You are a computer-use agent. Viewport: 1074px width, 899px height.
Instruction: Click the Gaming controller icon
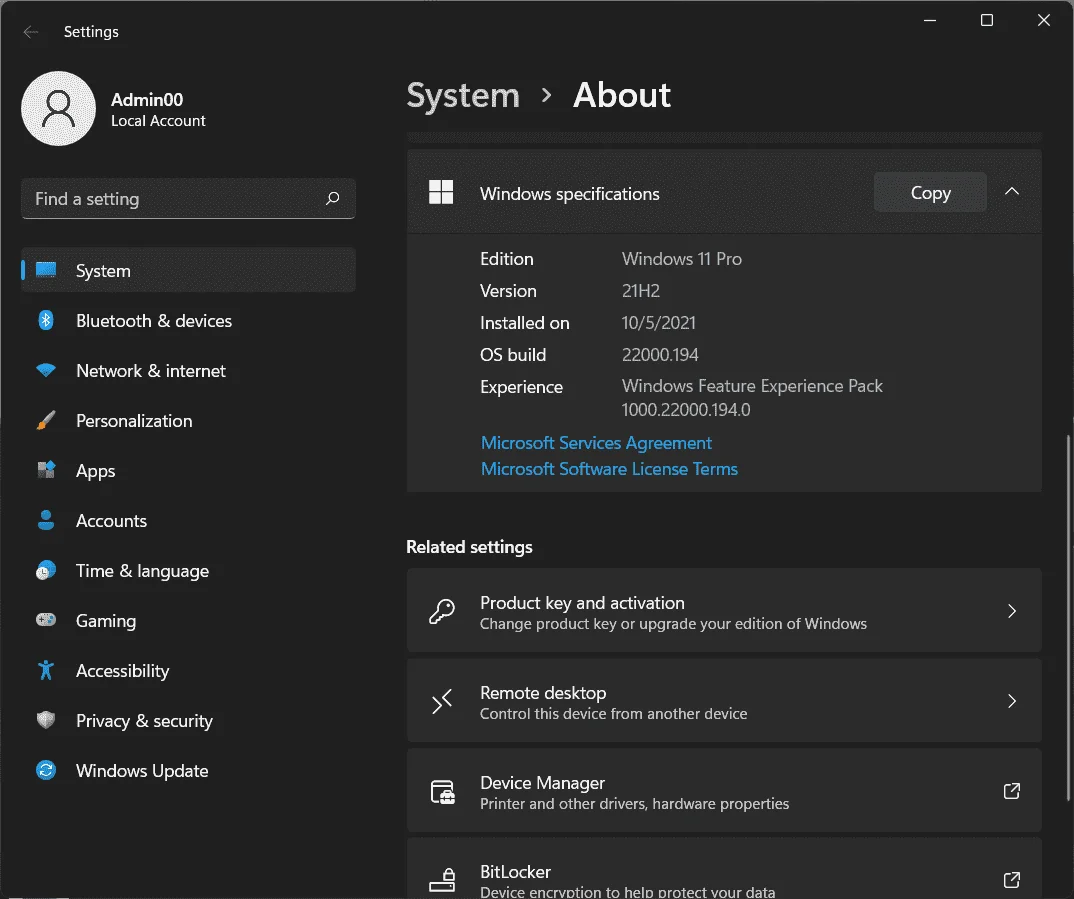pos(46,620)
